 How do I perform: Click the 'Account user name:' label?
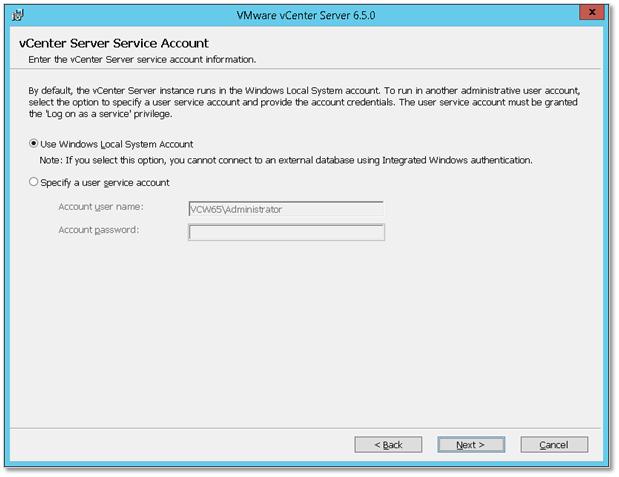pyautogui.click(x=101, y=207)
